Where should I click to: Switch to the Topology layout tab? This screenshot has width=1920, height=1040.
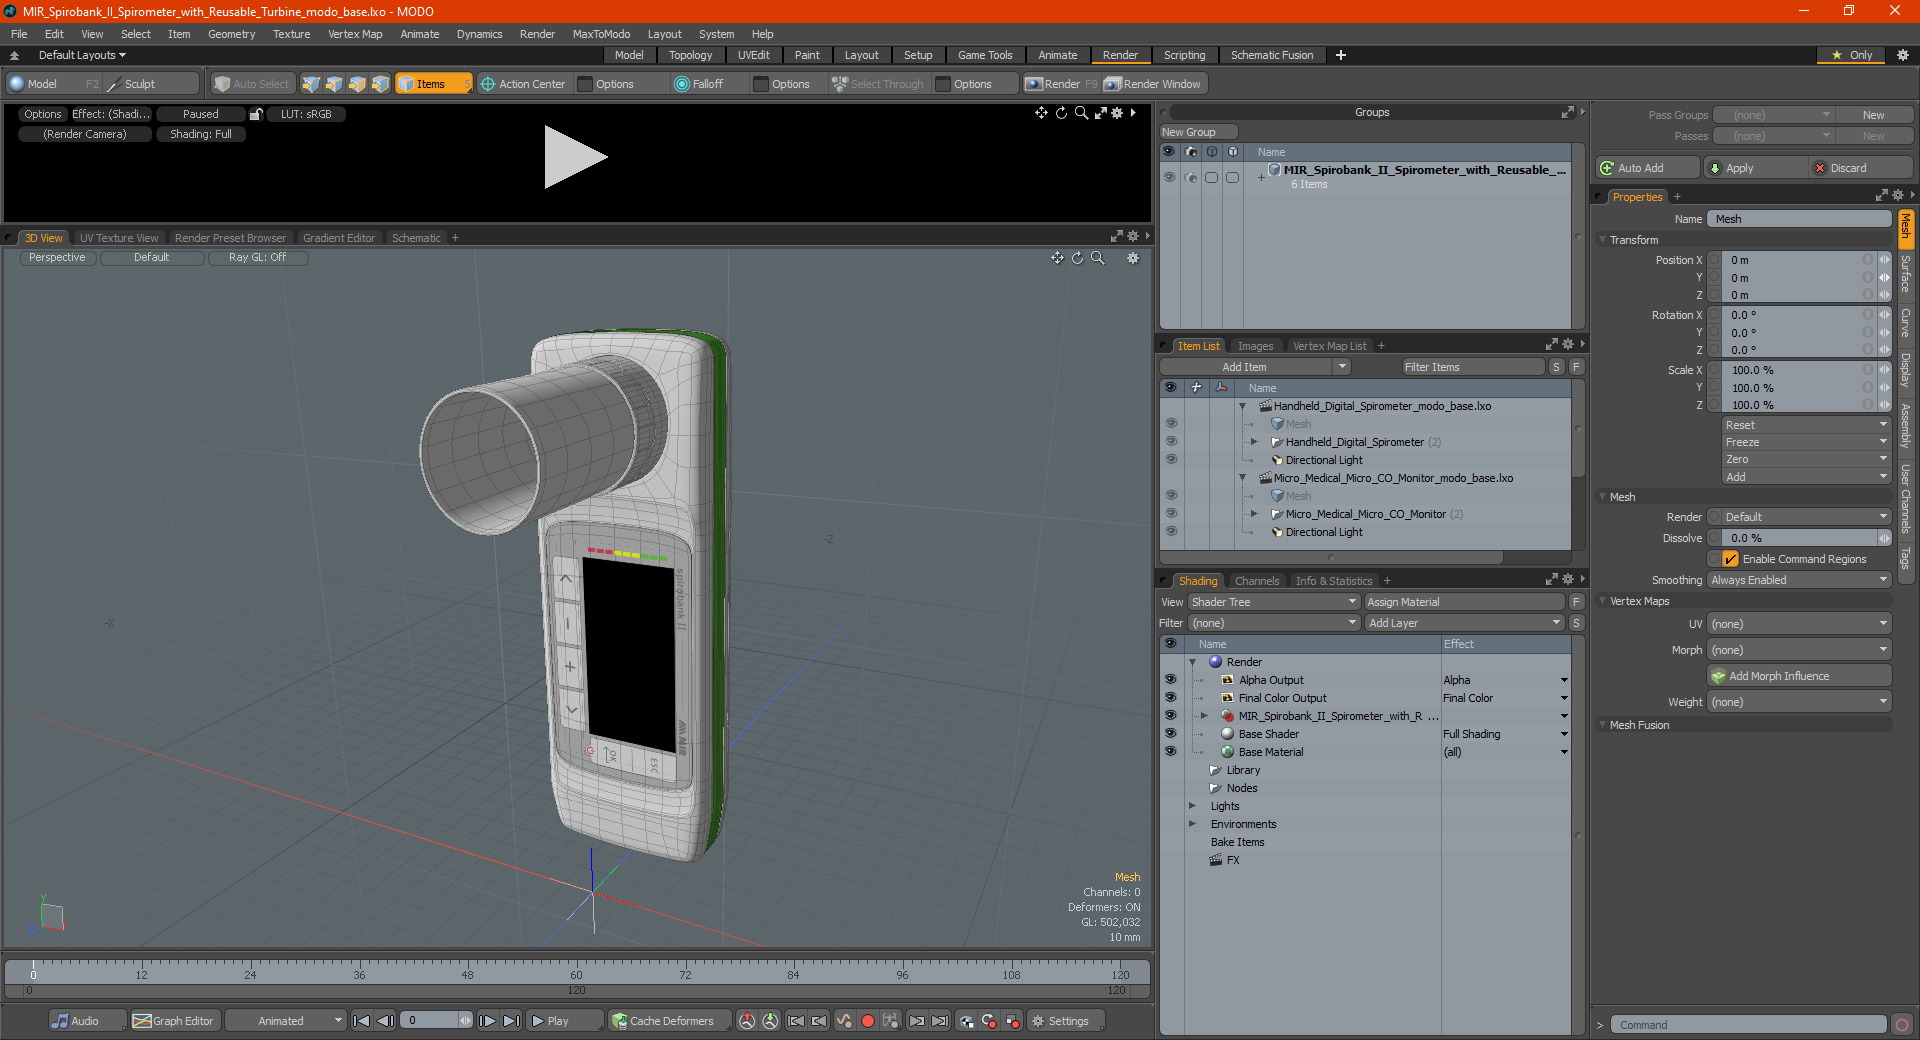click(x=691, y=55)
